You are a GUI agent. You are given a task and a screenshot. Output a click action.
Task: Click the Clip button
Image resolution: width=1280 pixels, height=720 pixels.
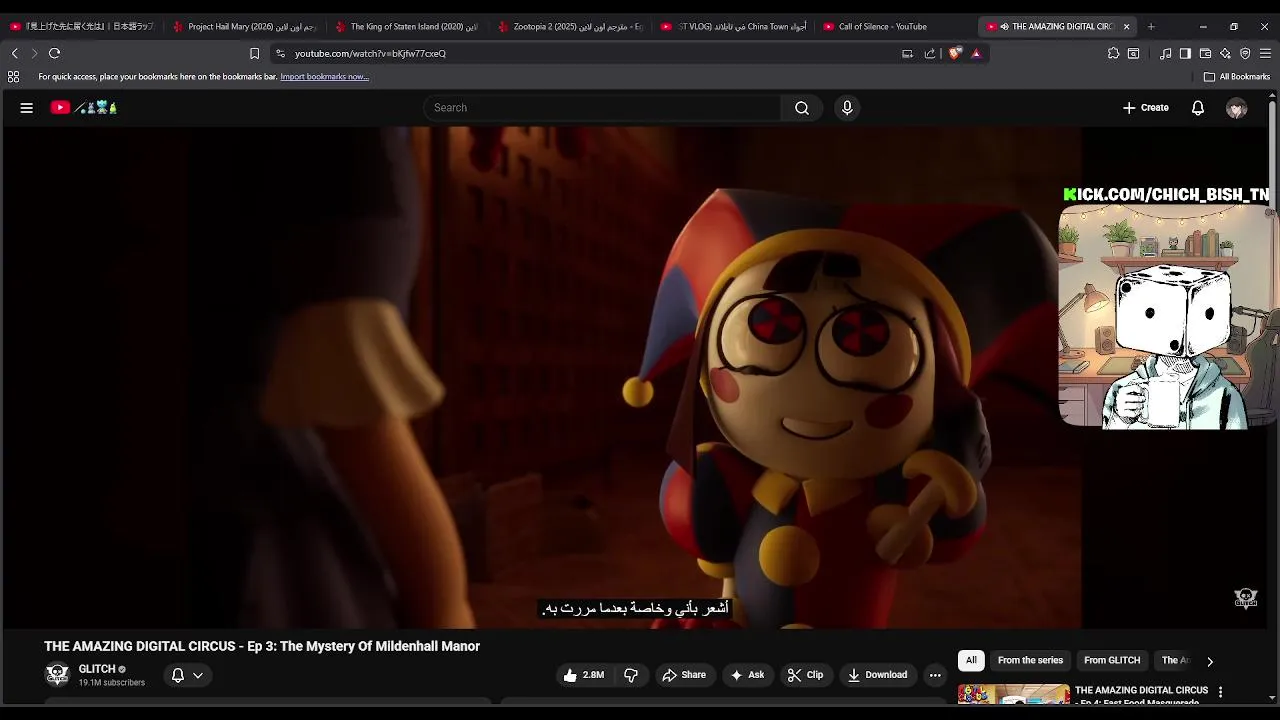coord(806,675)
